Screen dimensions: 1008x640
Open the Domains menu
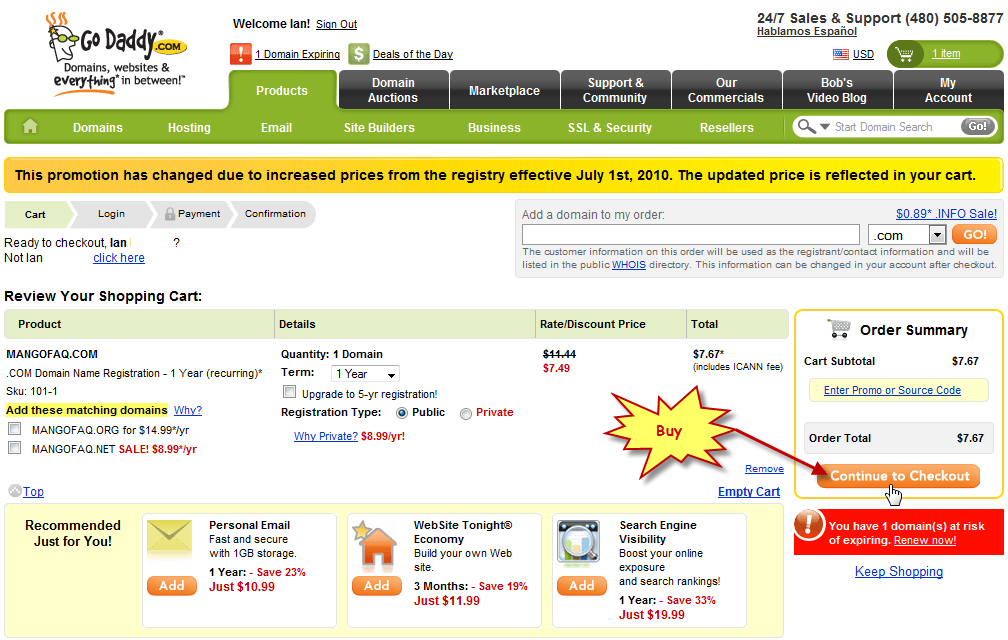pos(98,127)
